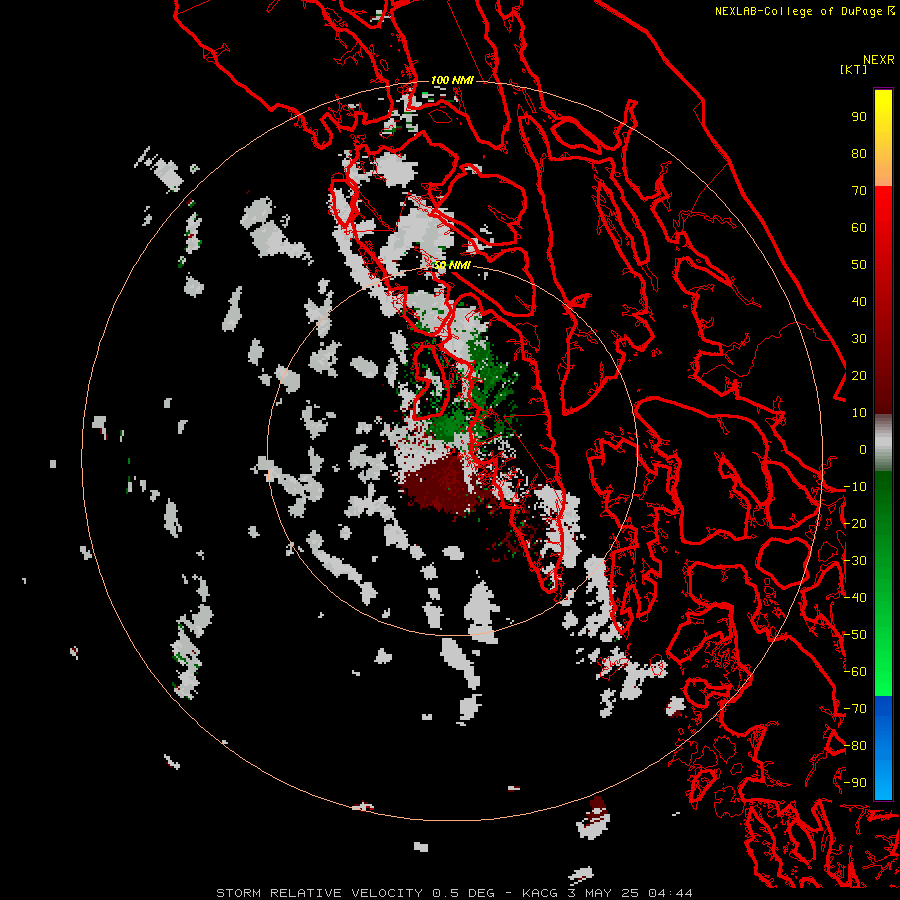Click the blue bottom segment of the velocity color bar
Viewport: 900px width, 900px height.
883,748
